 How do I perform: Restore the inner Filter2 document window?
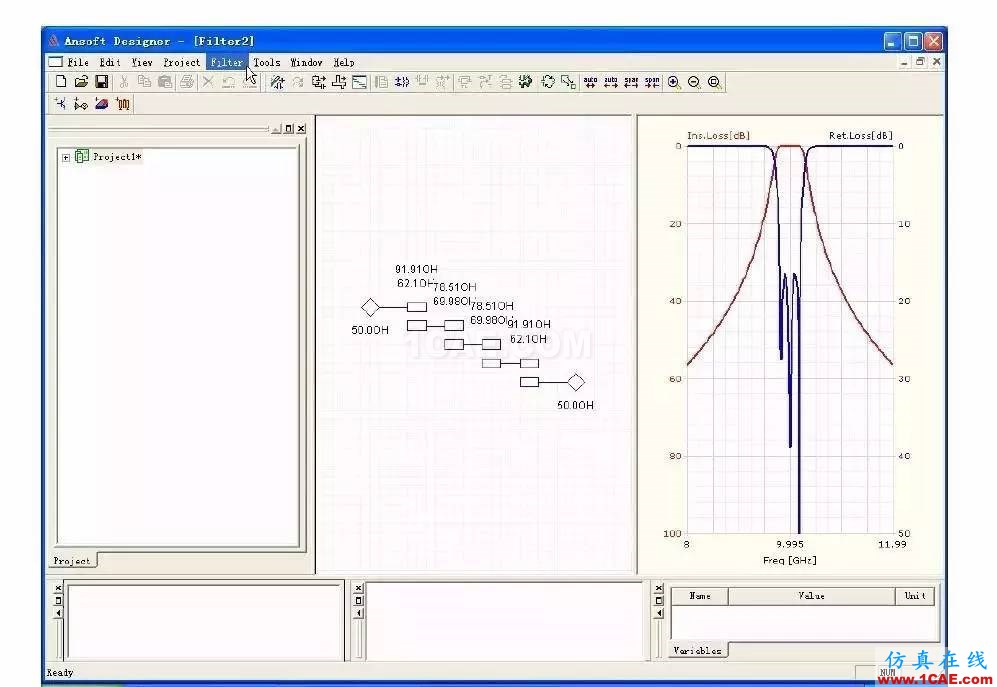920,62
